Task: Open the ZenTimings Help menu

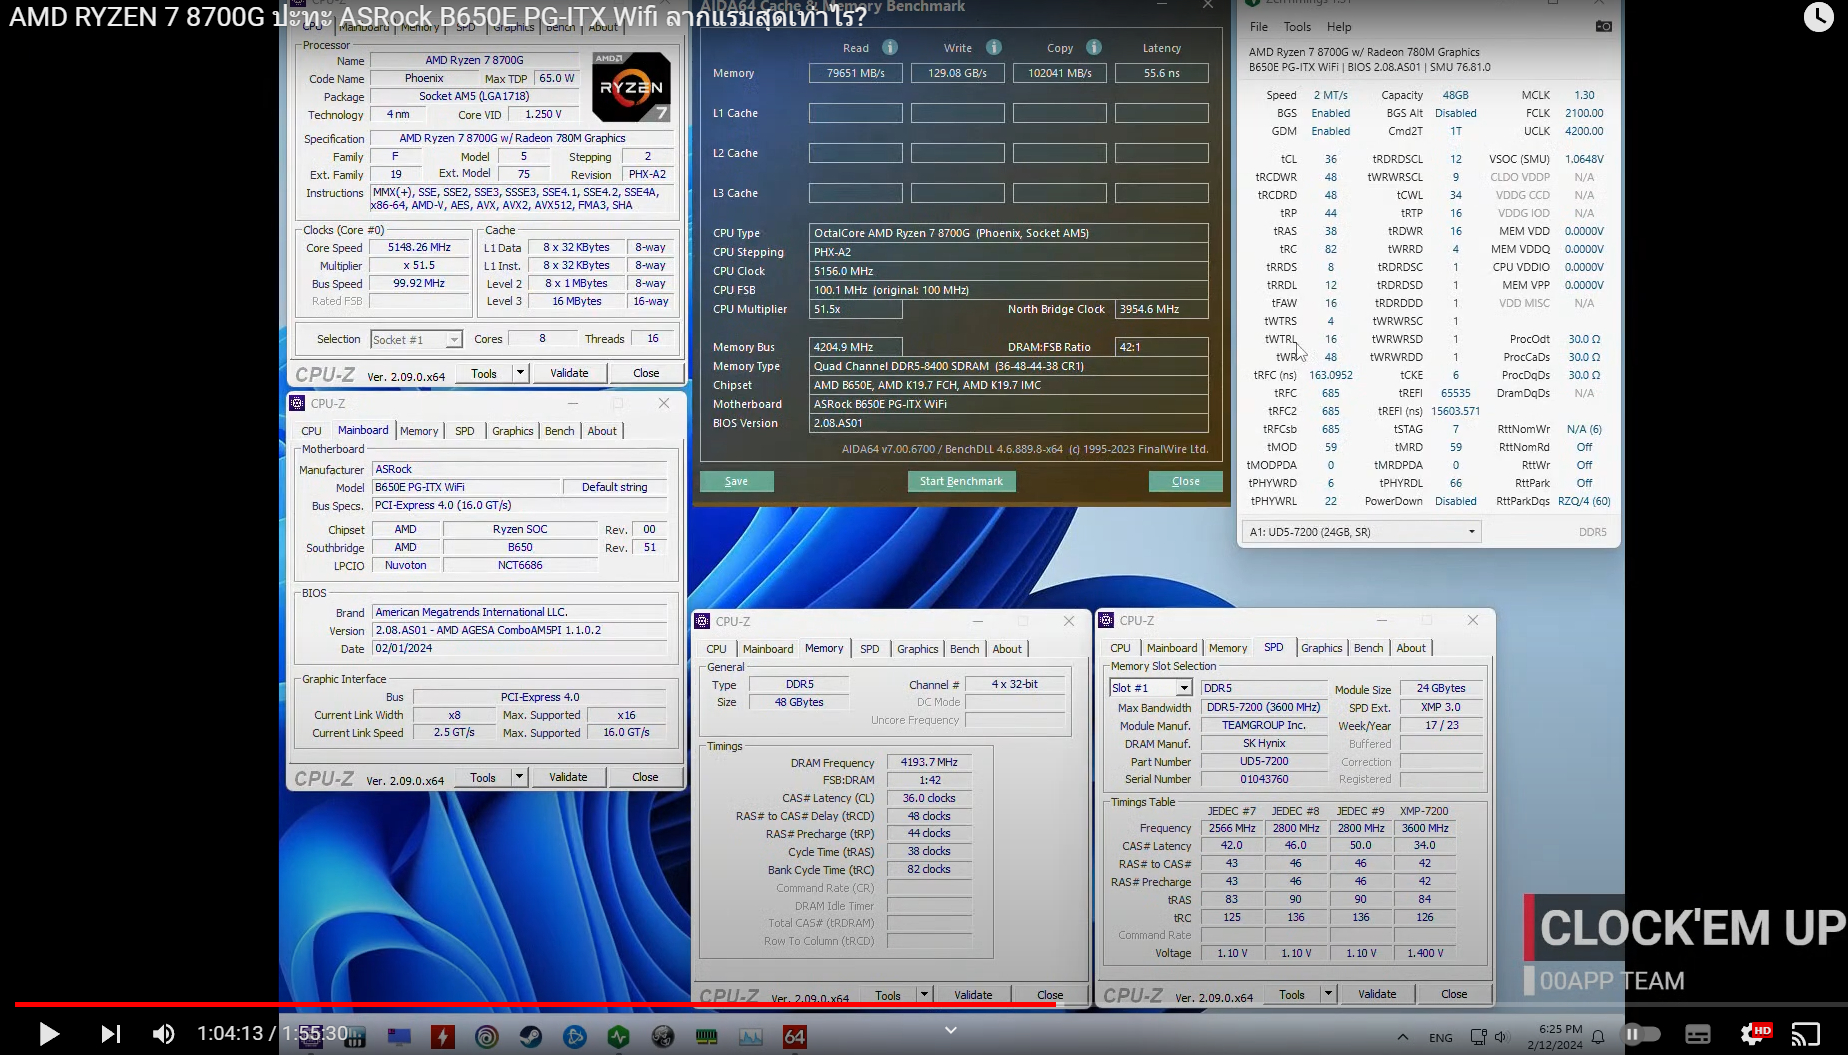Action: click(1339, 27)
